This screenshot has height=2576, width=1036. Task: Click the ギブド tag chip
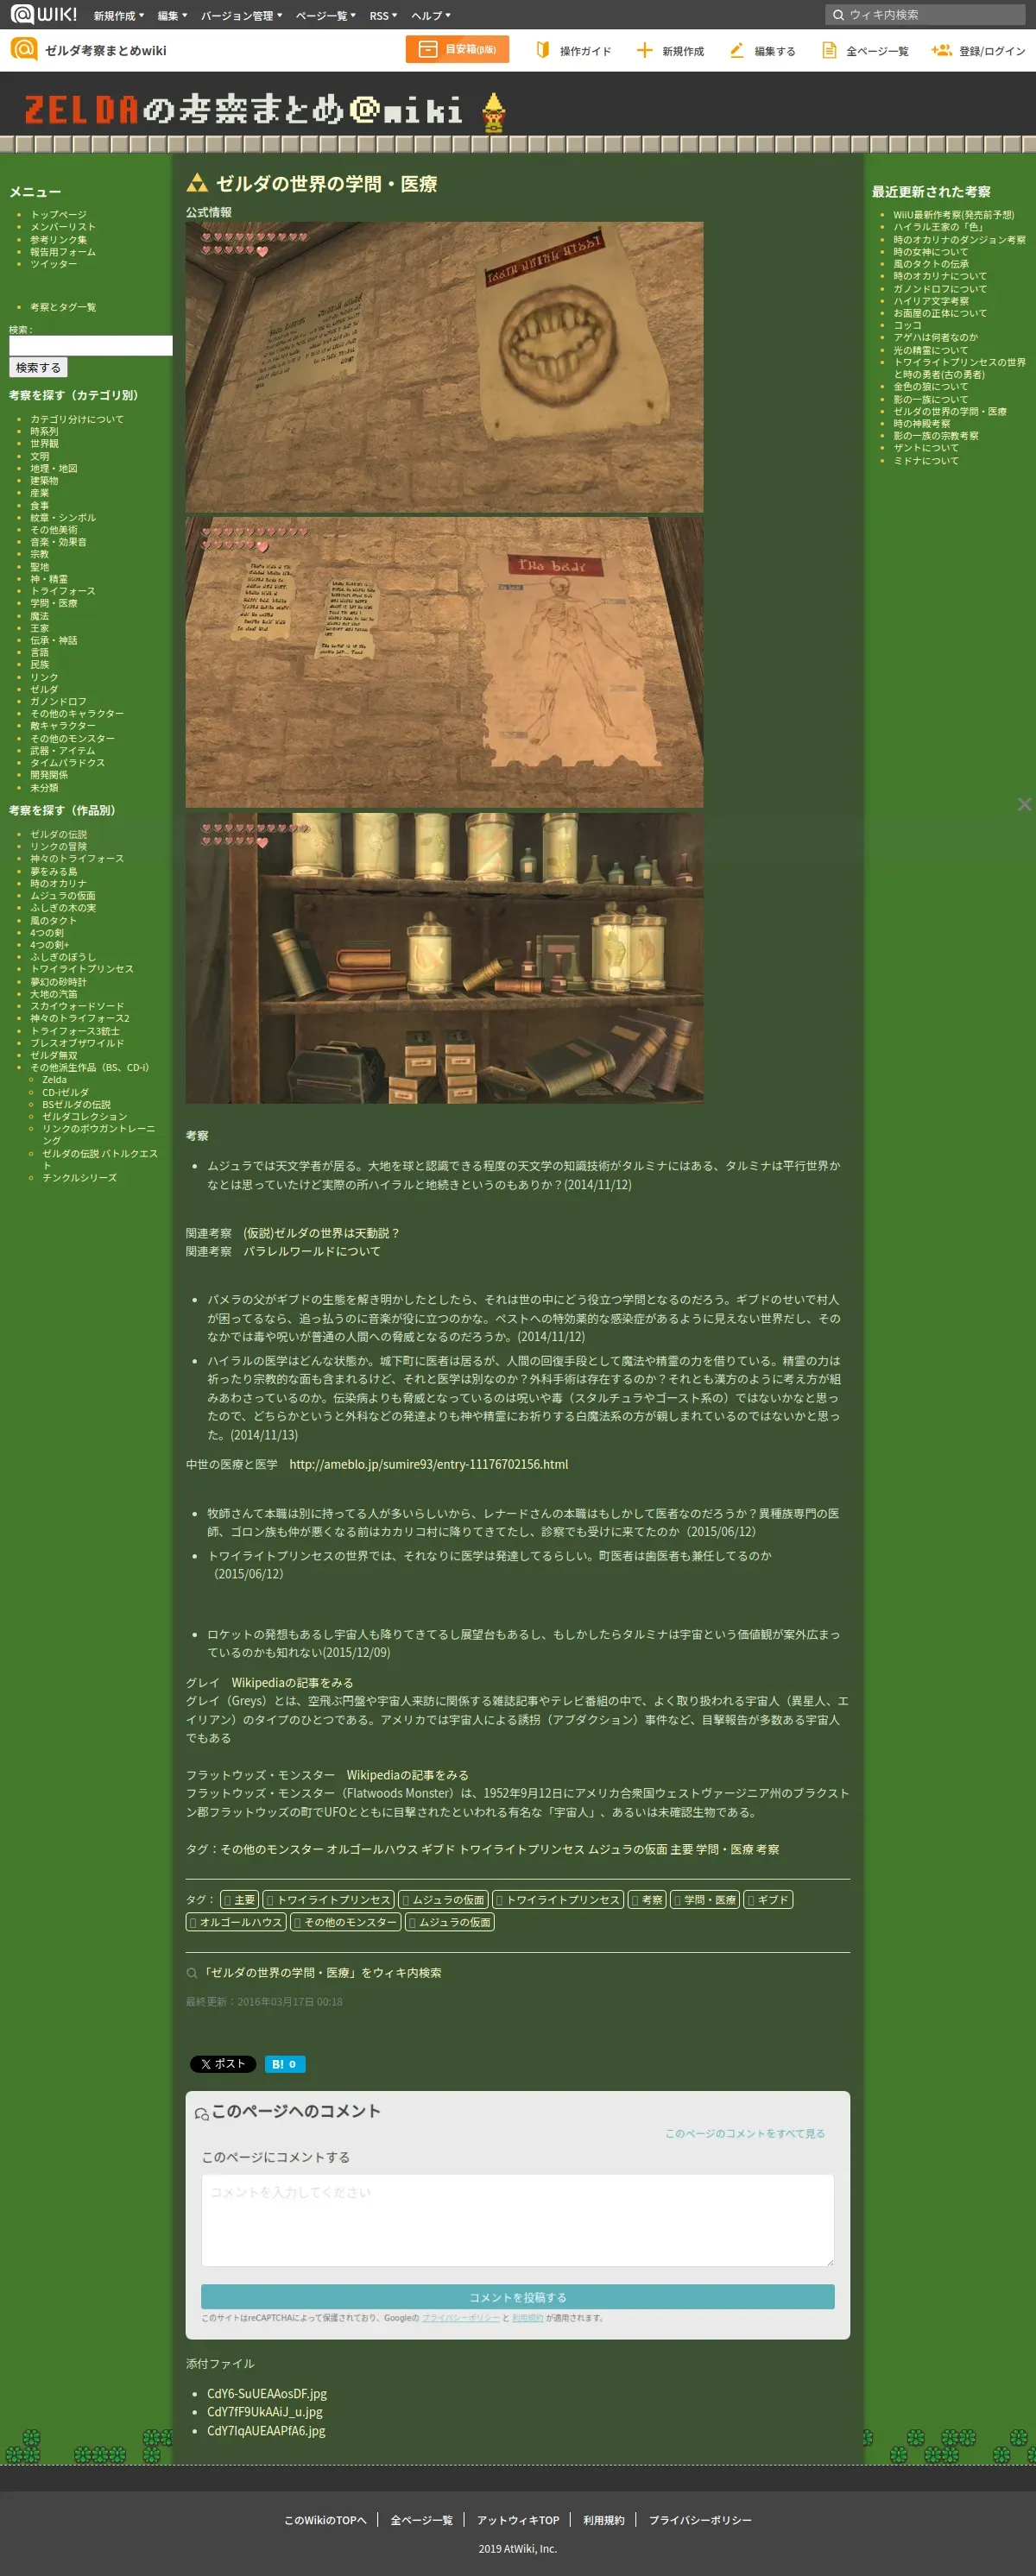[x=768, y=1900]
